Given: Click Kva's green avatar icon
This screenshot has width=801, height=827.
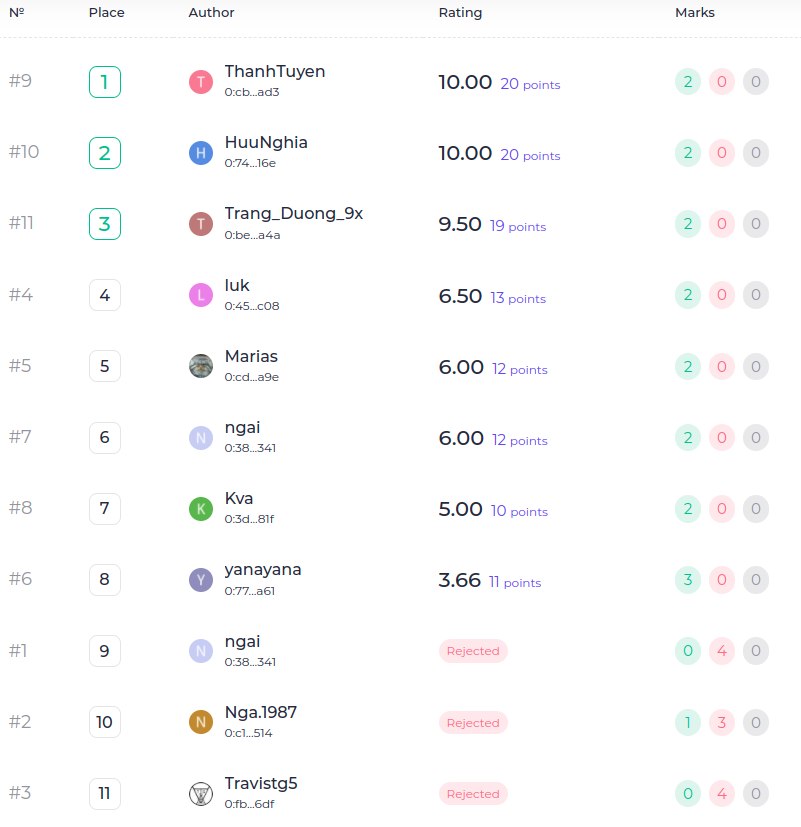Looking at the screenshot, I should pyautogui.click(x=201, y=509).
